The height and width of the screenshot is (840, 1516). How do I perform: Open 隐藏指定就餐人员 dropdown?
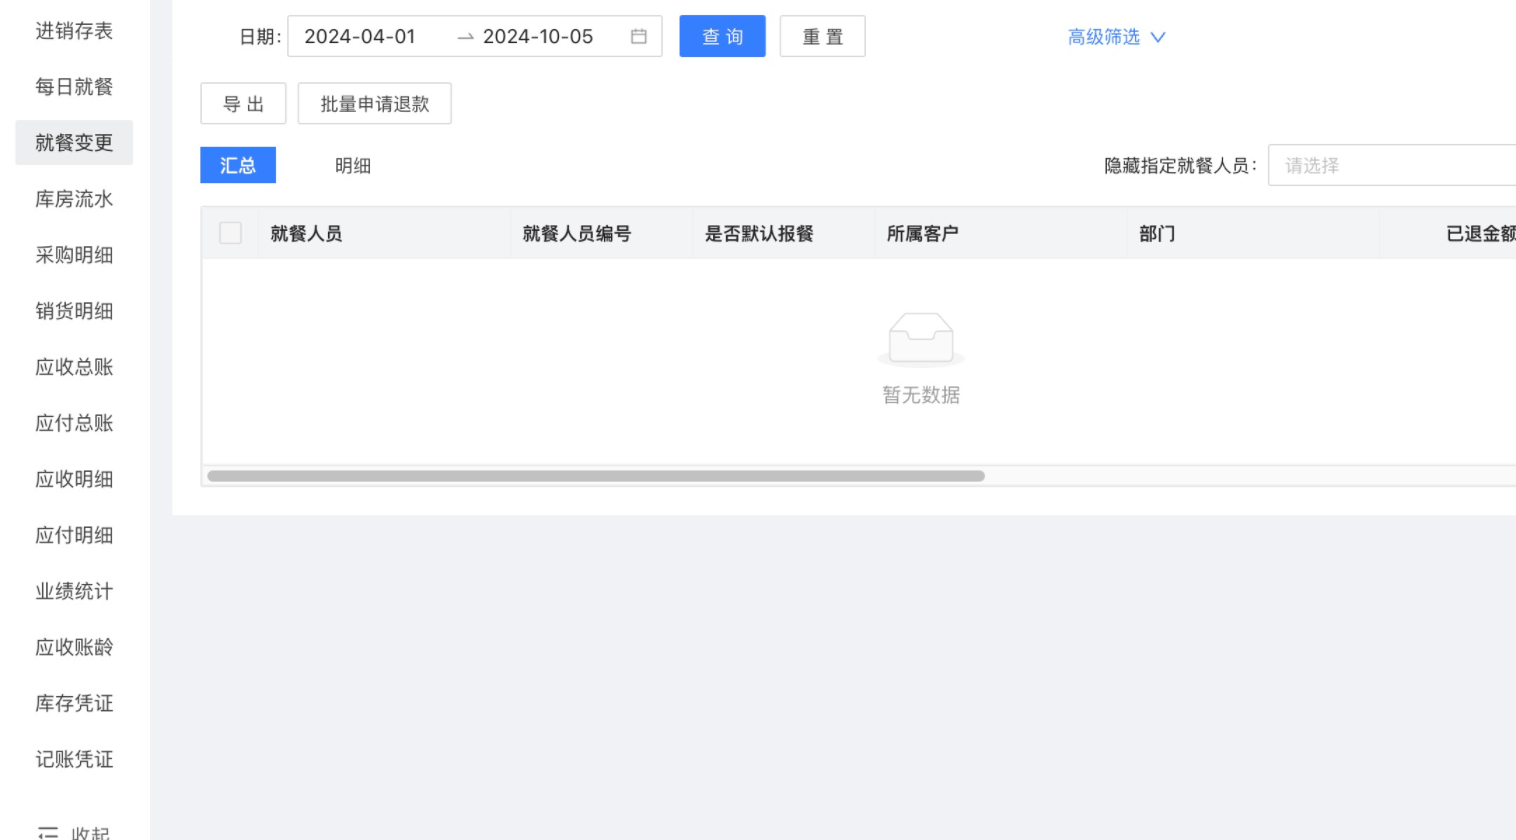pos(1392,165)
